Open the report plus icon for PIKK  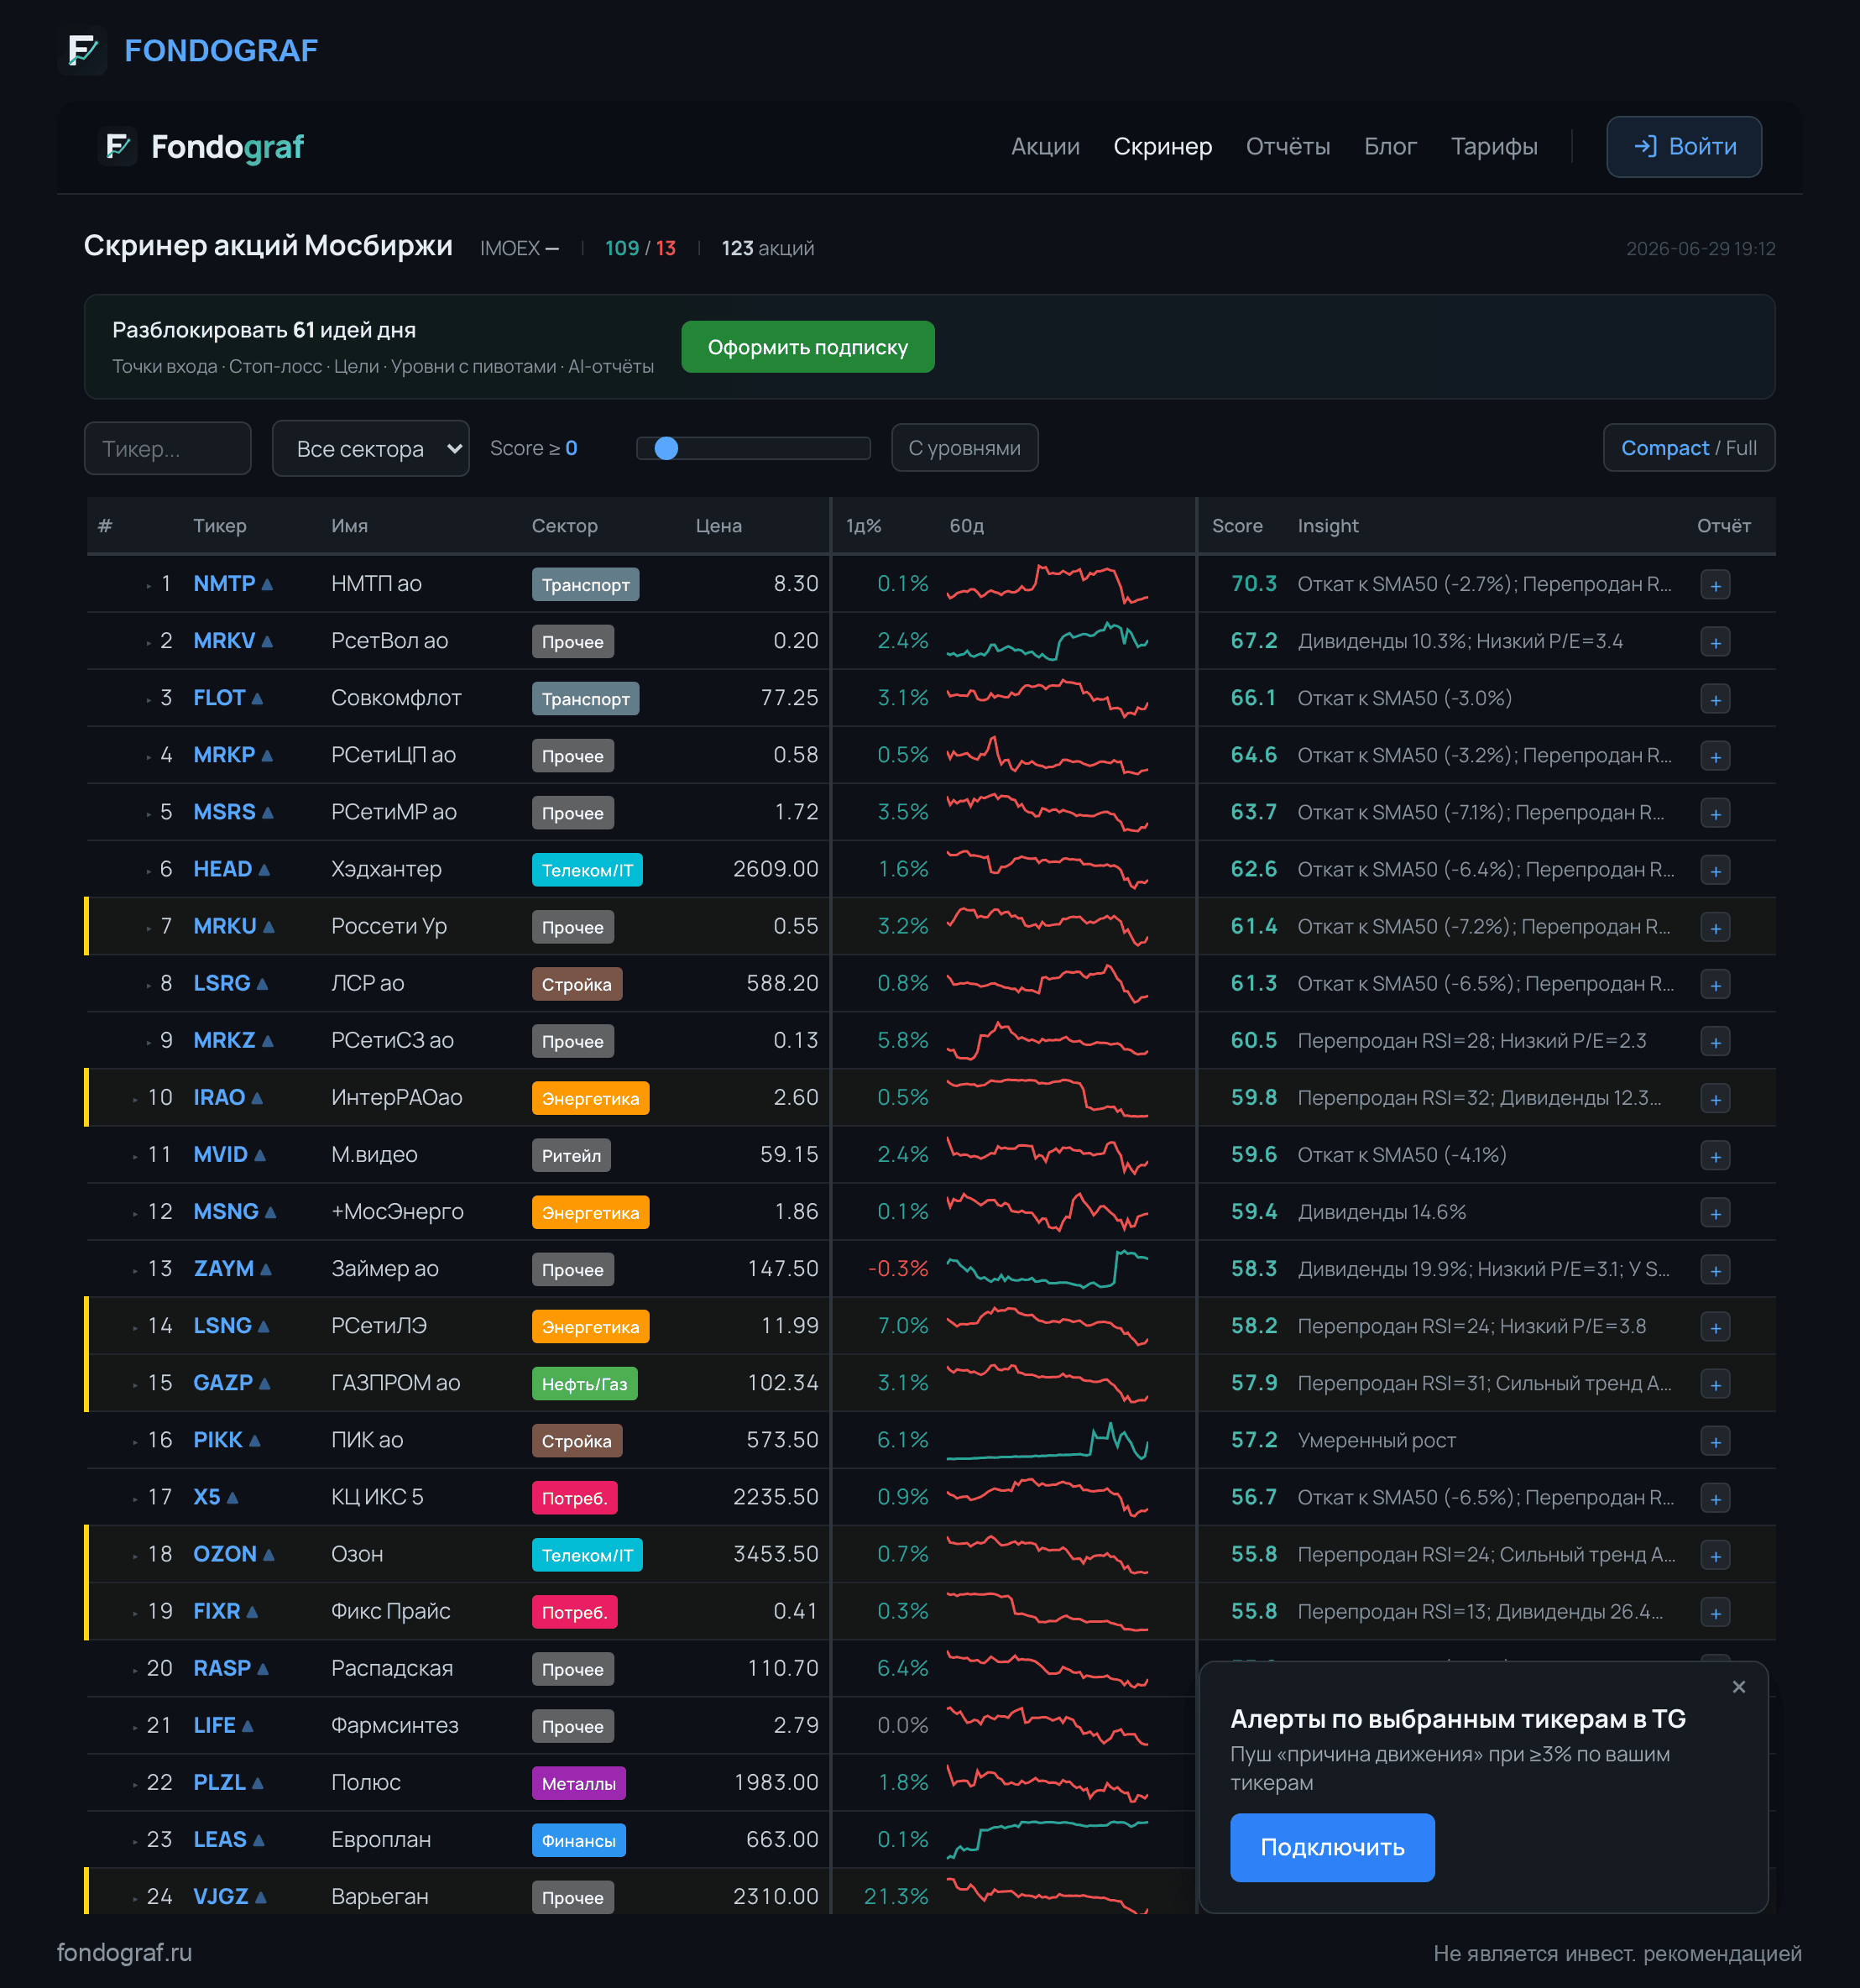tap(1715, 1440)
